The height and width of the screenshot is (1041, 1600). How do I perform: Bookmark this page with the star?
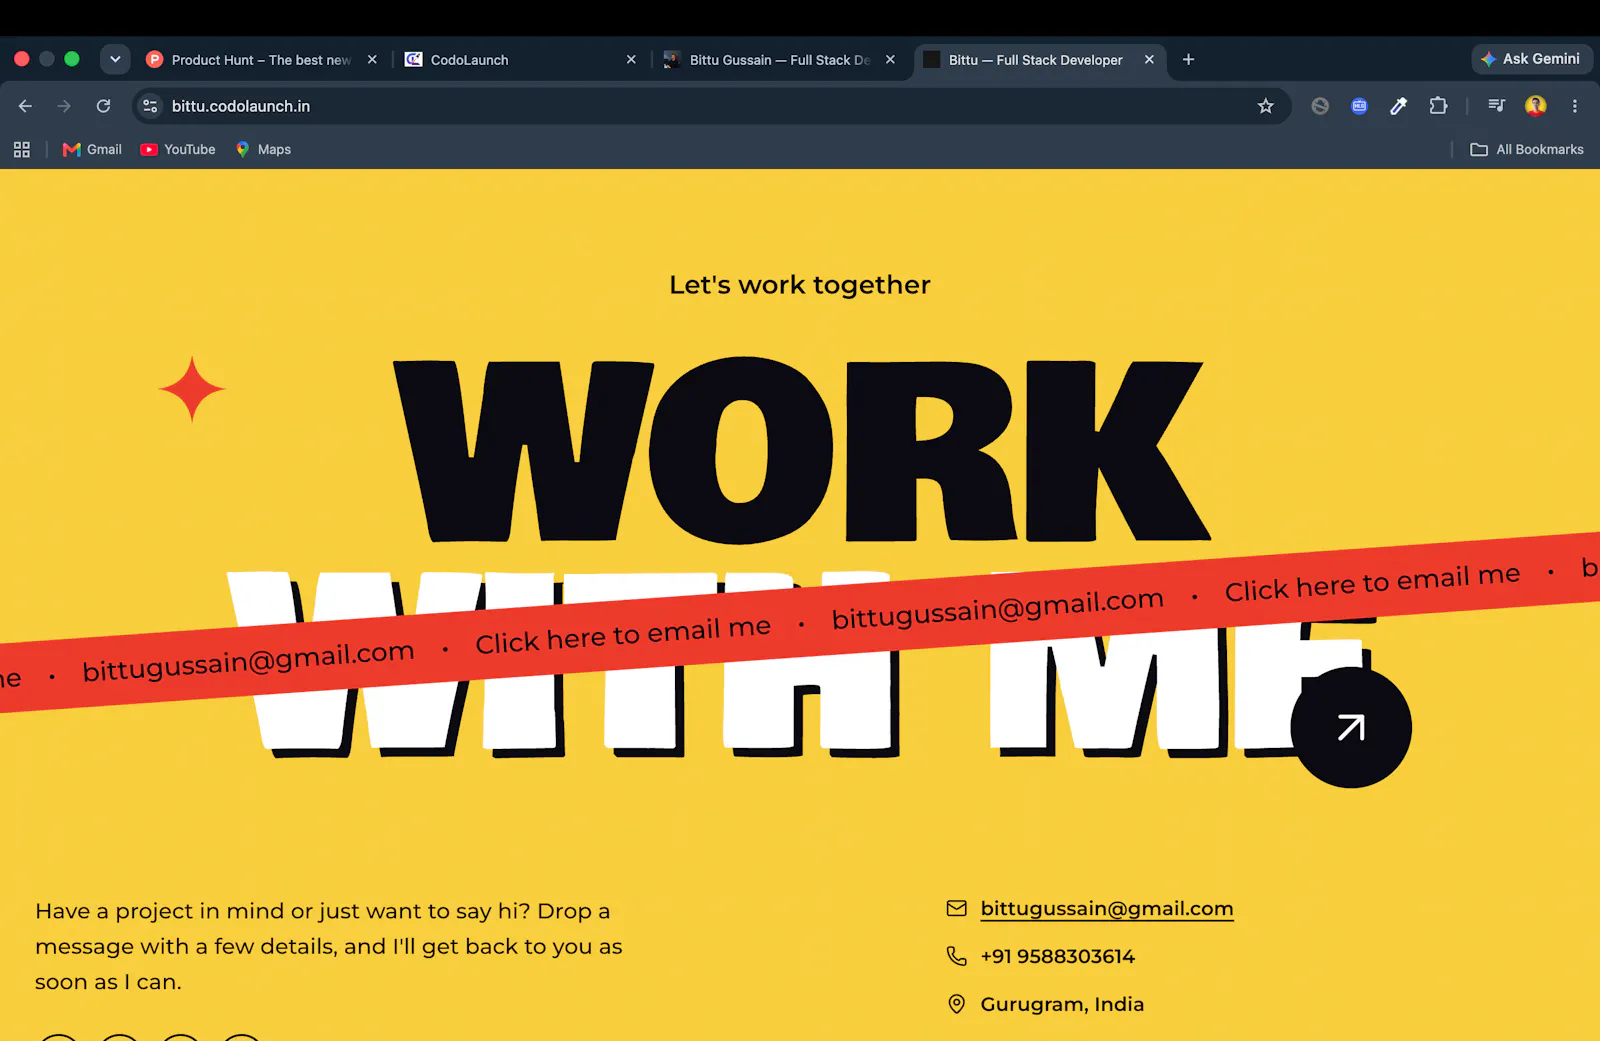click(x=1266, y=106)
